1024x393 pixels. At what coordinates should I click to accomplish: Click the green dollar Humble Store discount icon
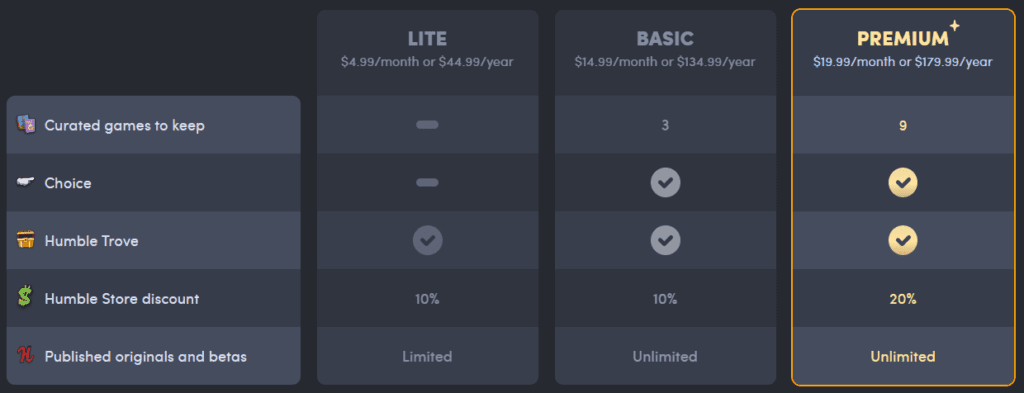click(x=25, y=298)
